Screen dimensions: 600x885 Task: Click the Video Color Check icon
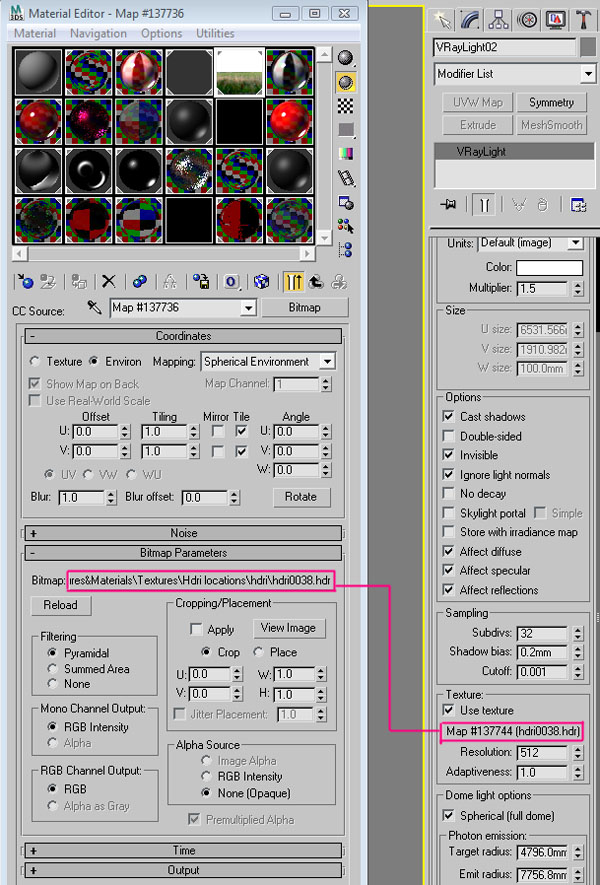click(345, 154)
